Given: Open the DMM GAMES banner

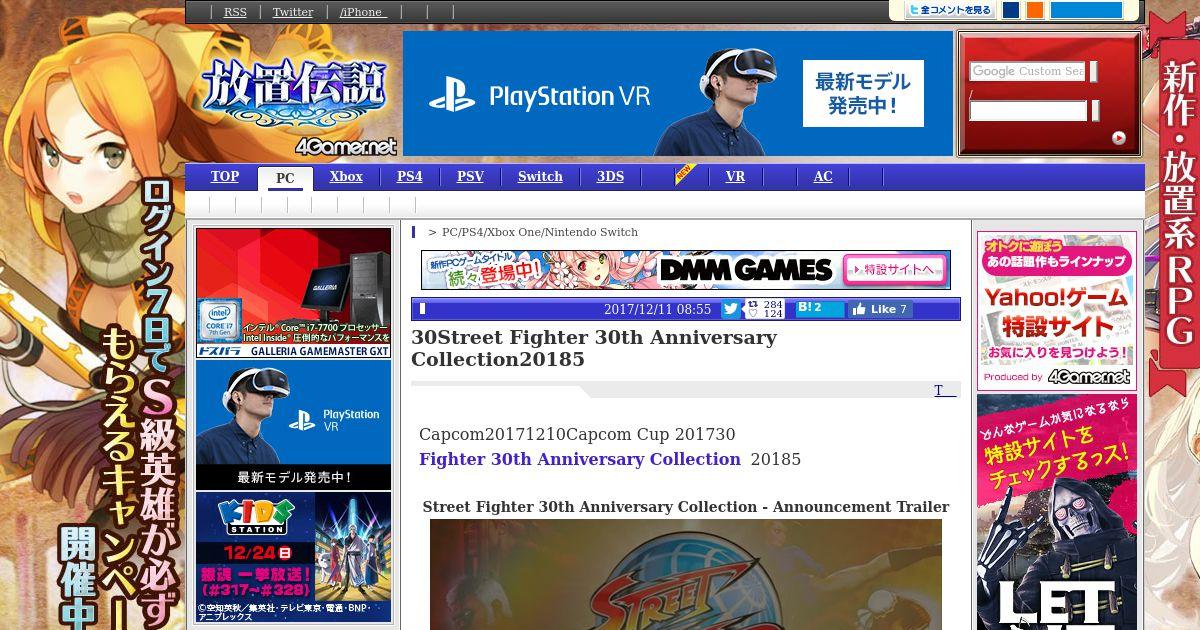Looking at the screenshot, I should coord(685,269).
